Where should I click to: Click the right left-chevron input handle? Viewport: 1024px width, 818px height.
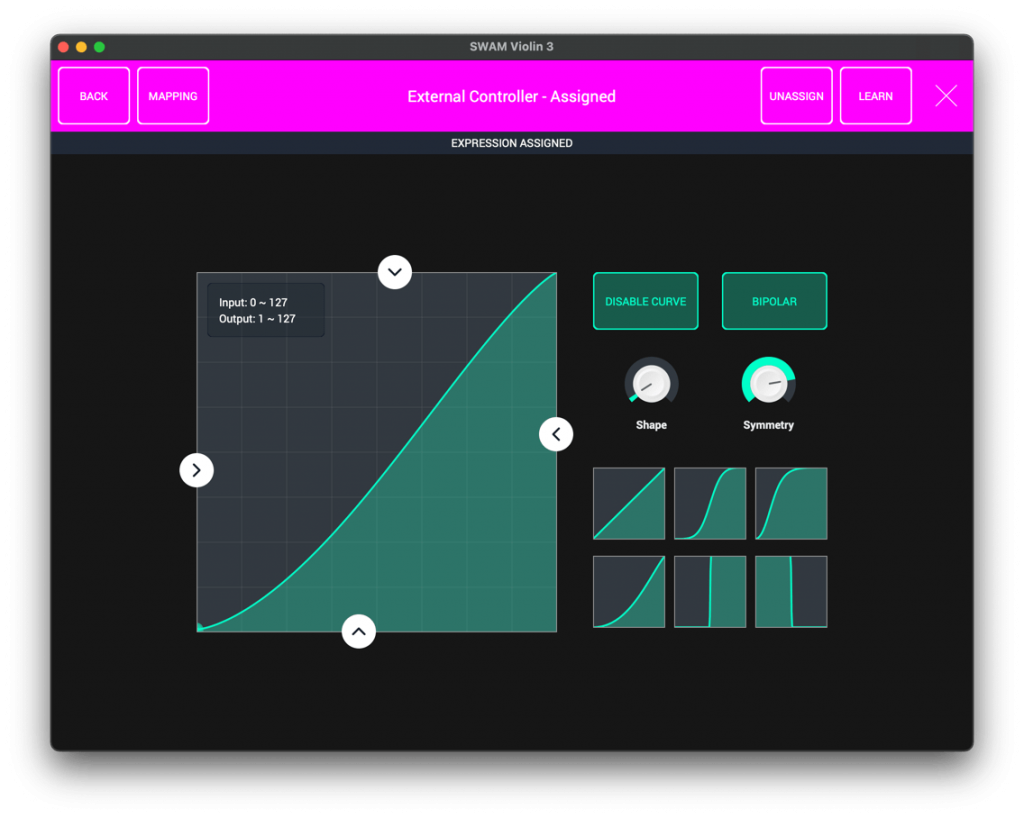556,434
